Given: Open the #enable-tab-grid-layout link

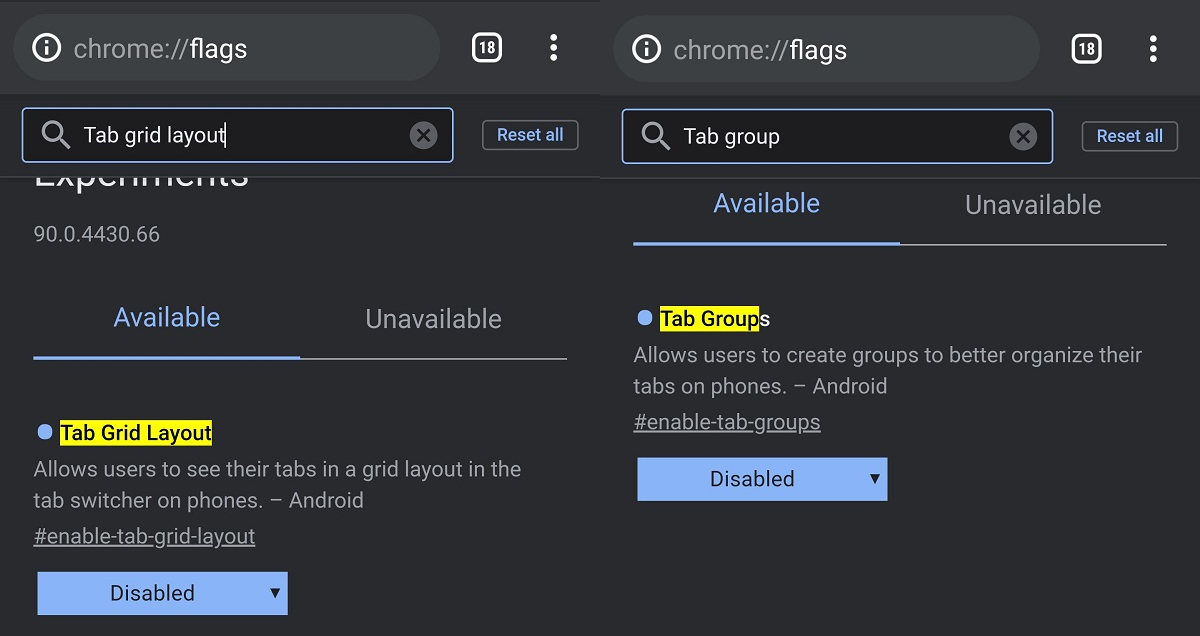Looking at the screenshot, I should [144, 536].
